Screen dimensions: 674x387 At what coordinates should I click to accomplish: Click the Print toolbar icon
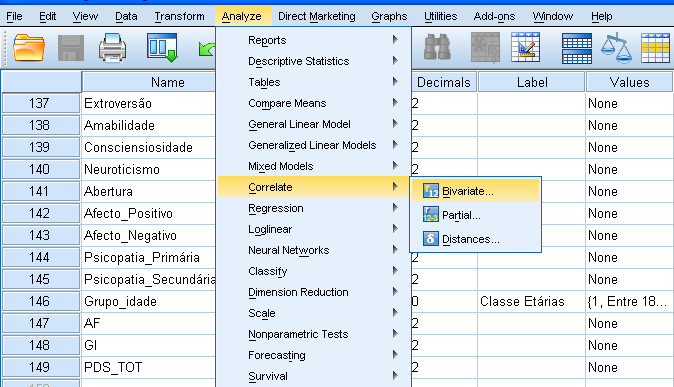[112, 48]
